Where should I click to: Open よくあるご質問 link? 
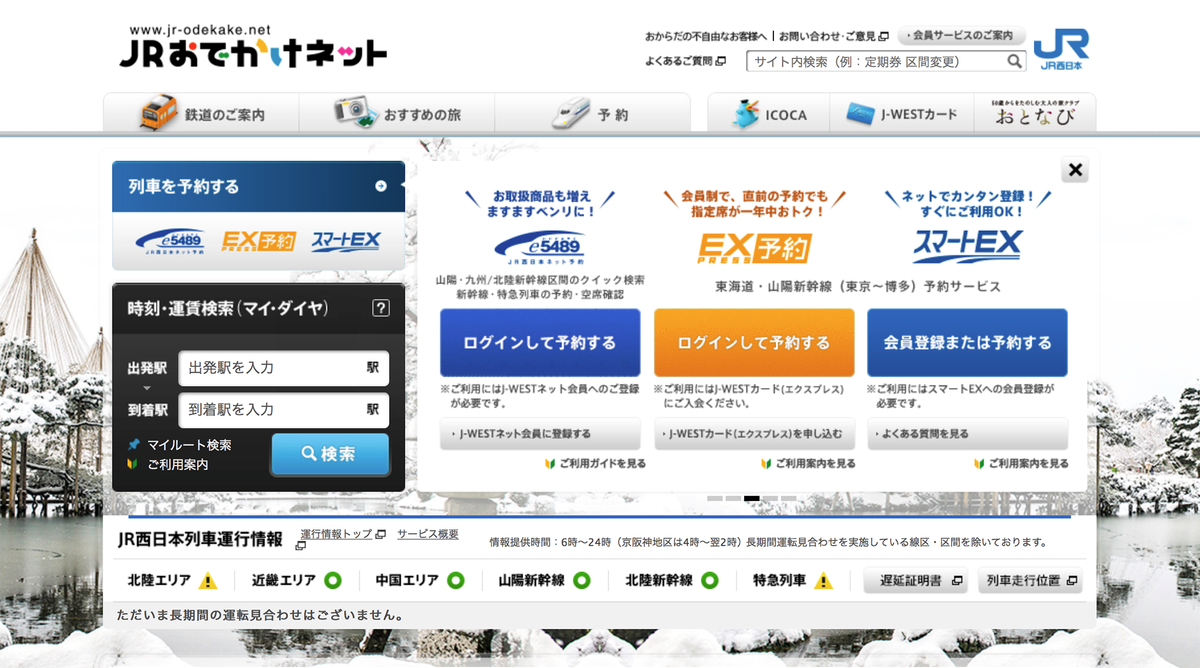point(685,61)
